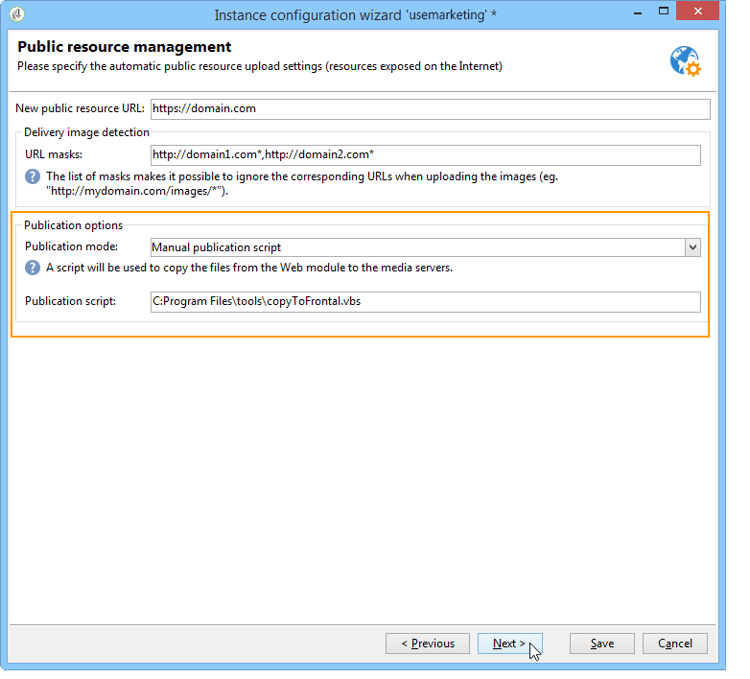Close the wizard window

tap(698, 11)
